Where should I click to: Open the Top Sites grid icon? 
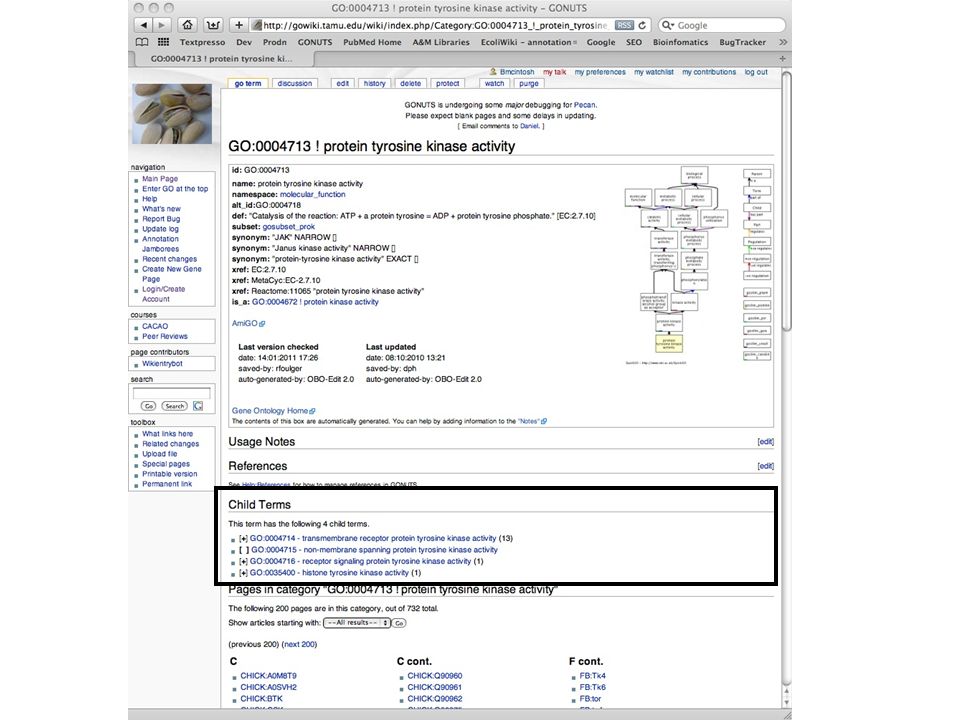click(x=163, y=42)
